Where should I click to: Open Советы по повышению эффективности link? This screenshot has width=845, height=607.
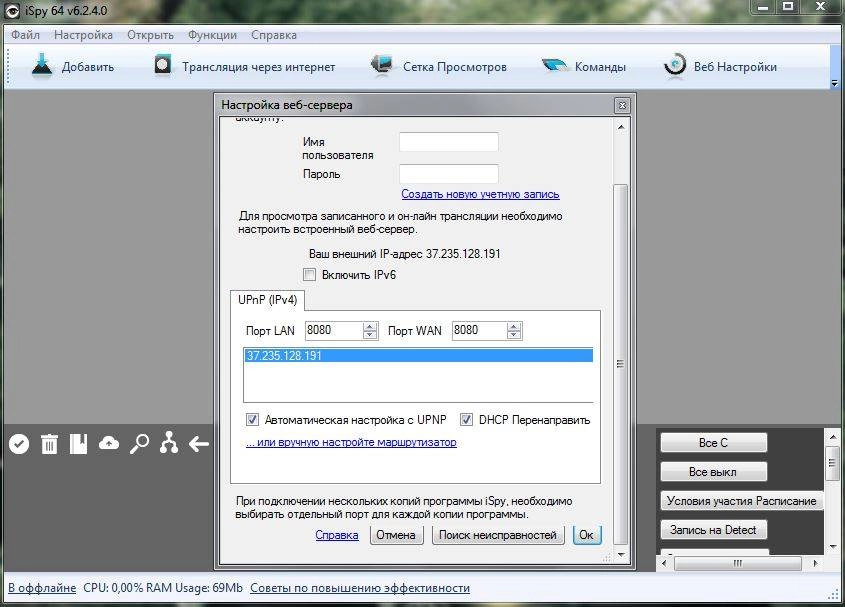click(360, 588)
